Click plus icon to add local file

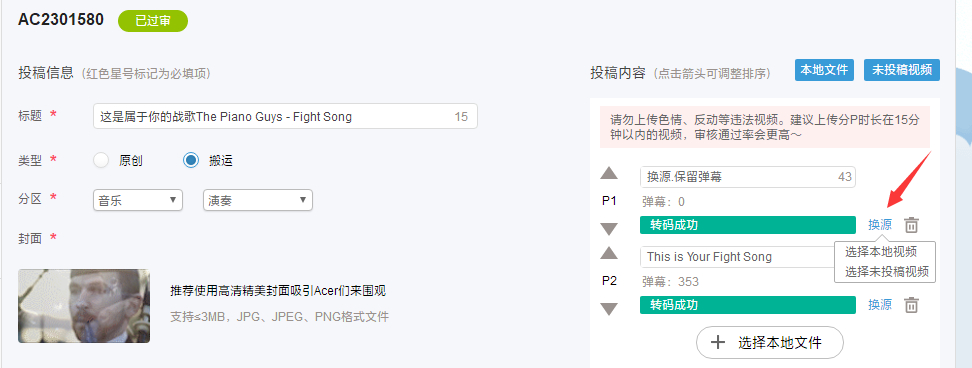point(717,343)
